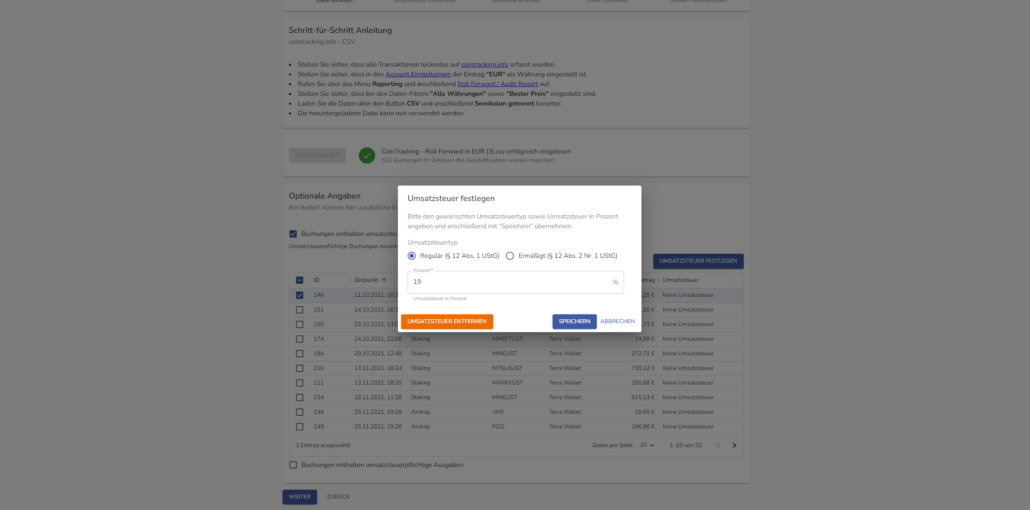This screenshot has width=1030, height=510.
Task: Click the ID column header
Action: click(x=317, y=280)
